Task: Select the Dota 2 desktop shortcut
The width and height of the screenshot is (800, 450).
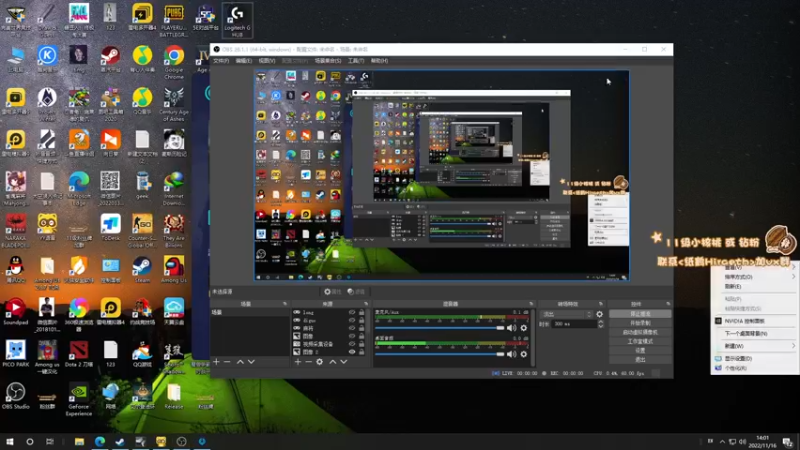Action: [79, 354]
